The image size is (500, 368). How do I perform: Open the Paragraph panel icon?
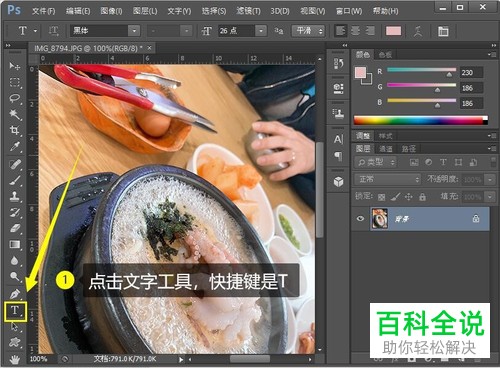click(338, 156)
